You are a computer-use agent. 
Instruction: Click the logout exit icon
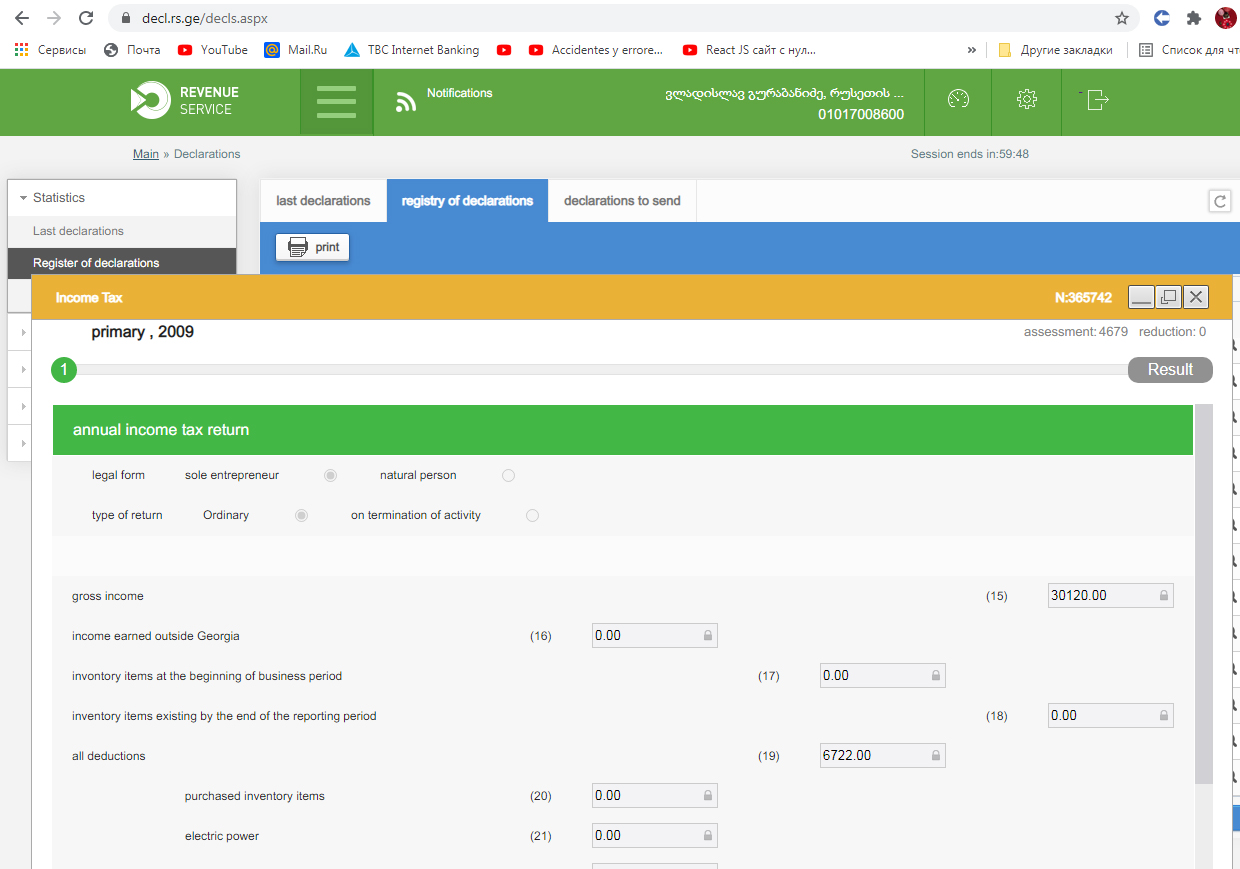point(1097,100)
